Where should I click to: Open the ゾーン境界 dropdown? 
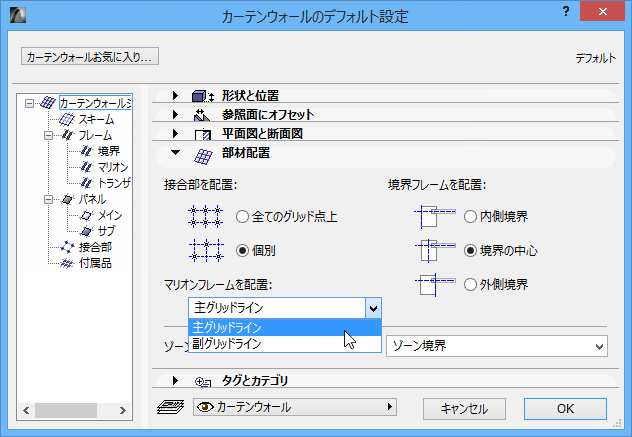pyautogui.click(x=497, y=346)
